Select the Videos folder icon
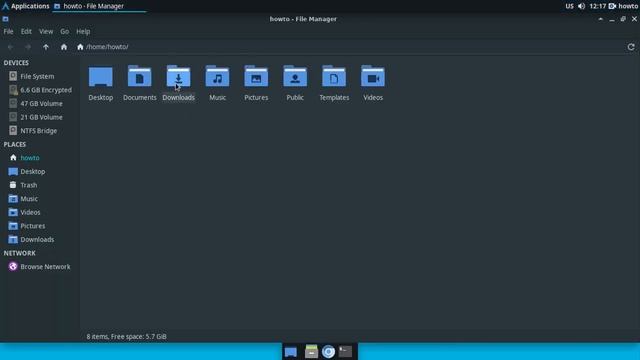 click(x=373, y=76)
